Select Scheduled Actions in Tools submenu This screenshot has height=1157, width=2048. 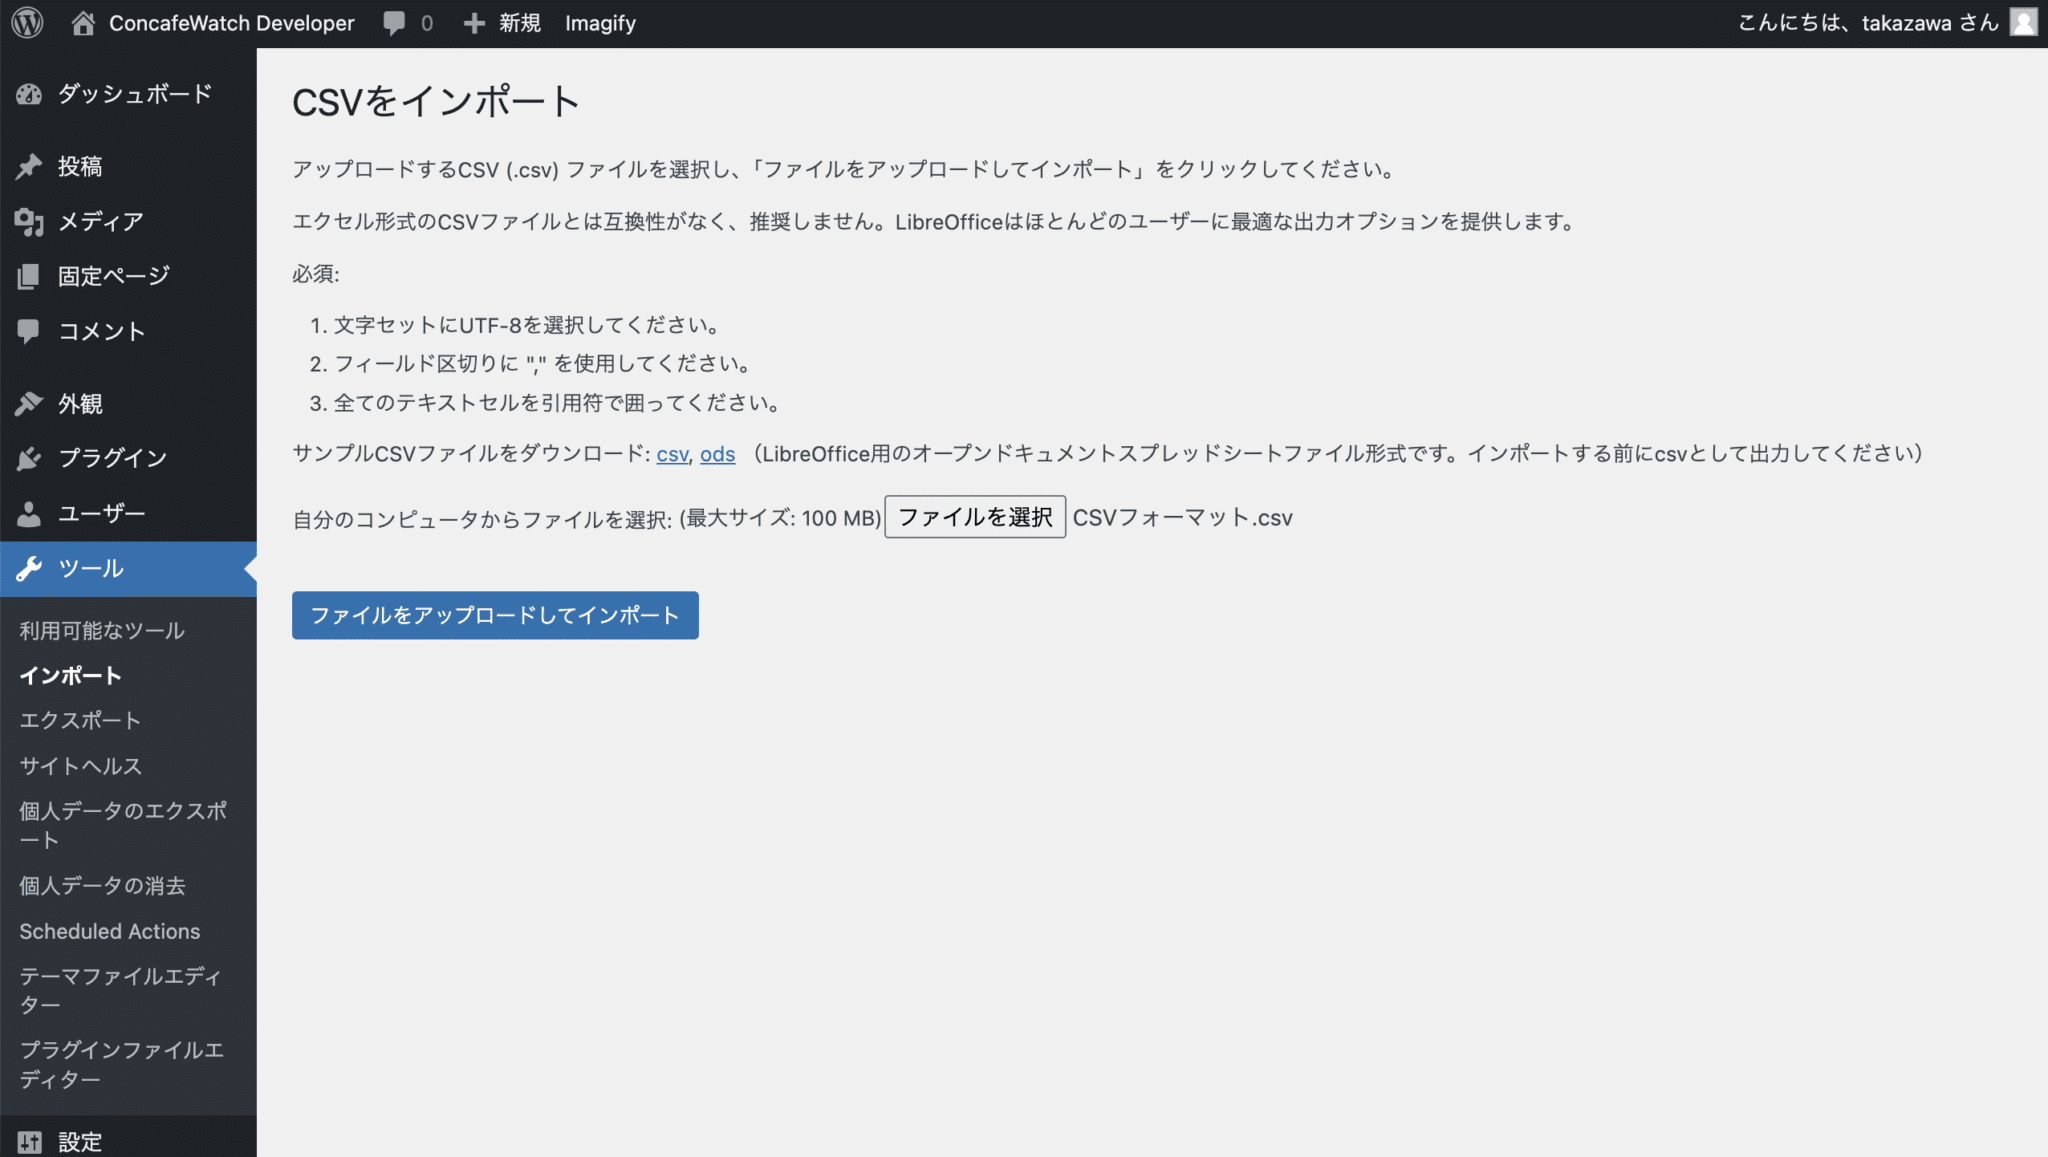[110, 931]
